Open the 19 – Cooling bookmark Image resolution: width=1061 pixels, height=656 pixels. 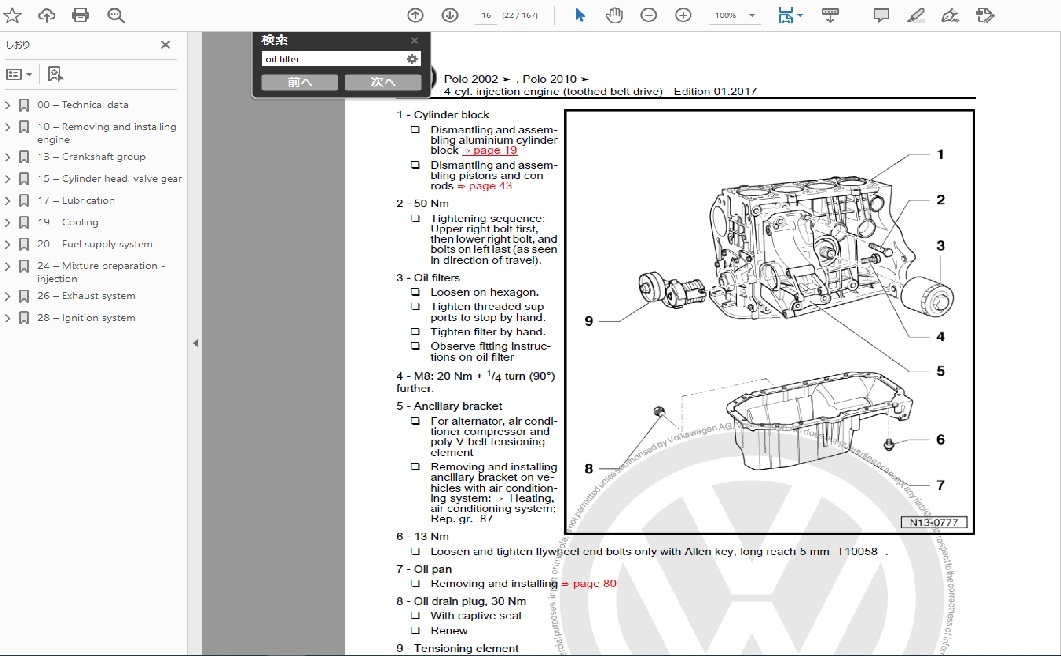68,222
